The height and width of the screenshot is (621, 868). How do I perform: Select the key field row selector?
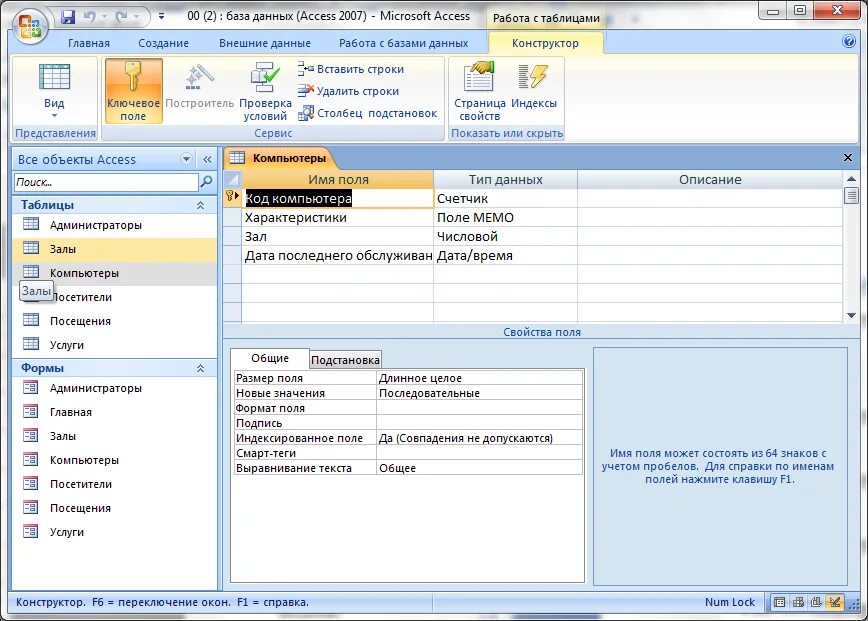(x=232, y=198)
